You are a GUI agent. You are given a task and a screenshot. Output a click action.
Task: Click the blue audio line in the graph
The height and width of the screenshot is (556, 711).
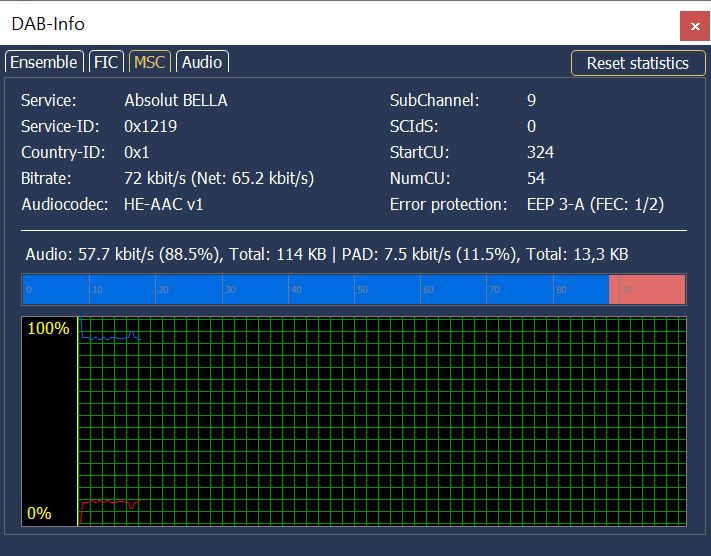pyautogui.click(x=110, y=339)
